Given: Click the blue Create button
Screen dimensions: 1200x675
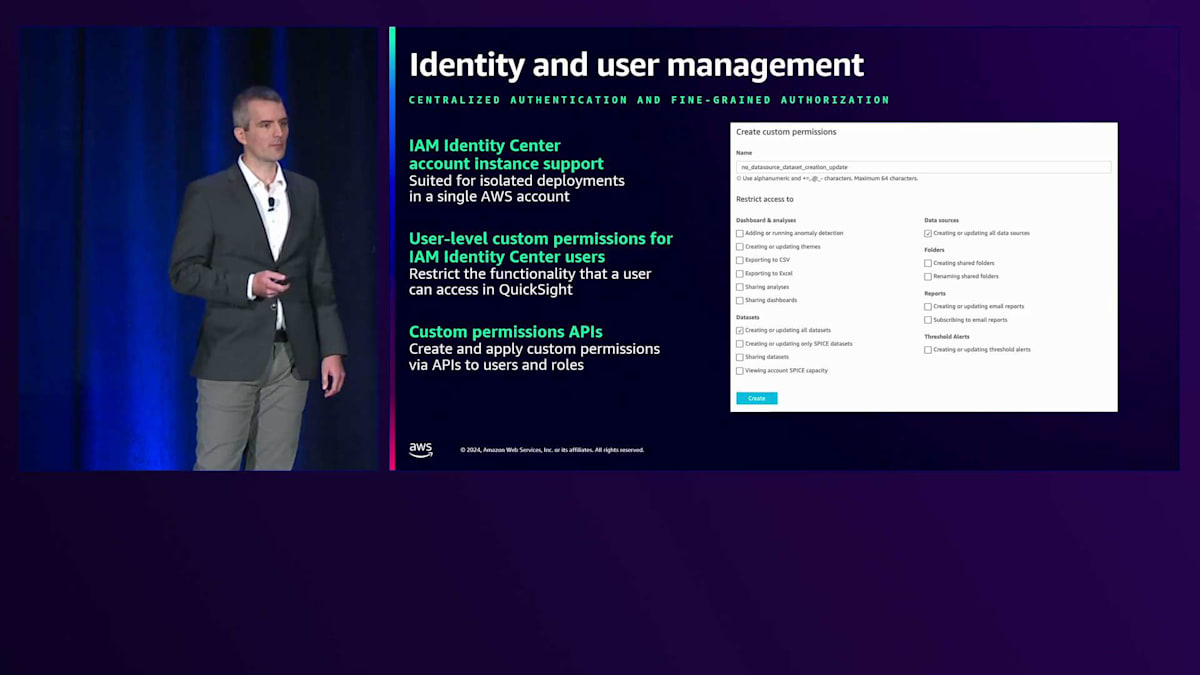Looking at the screenshot, I should click(757, 398).
